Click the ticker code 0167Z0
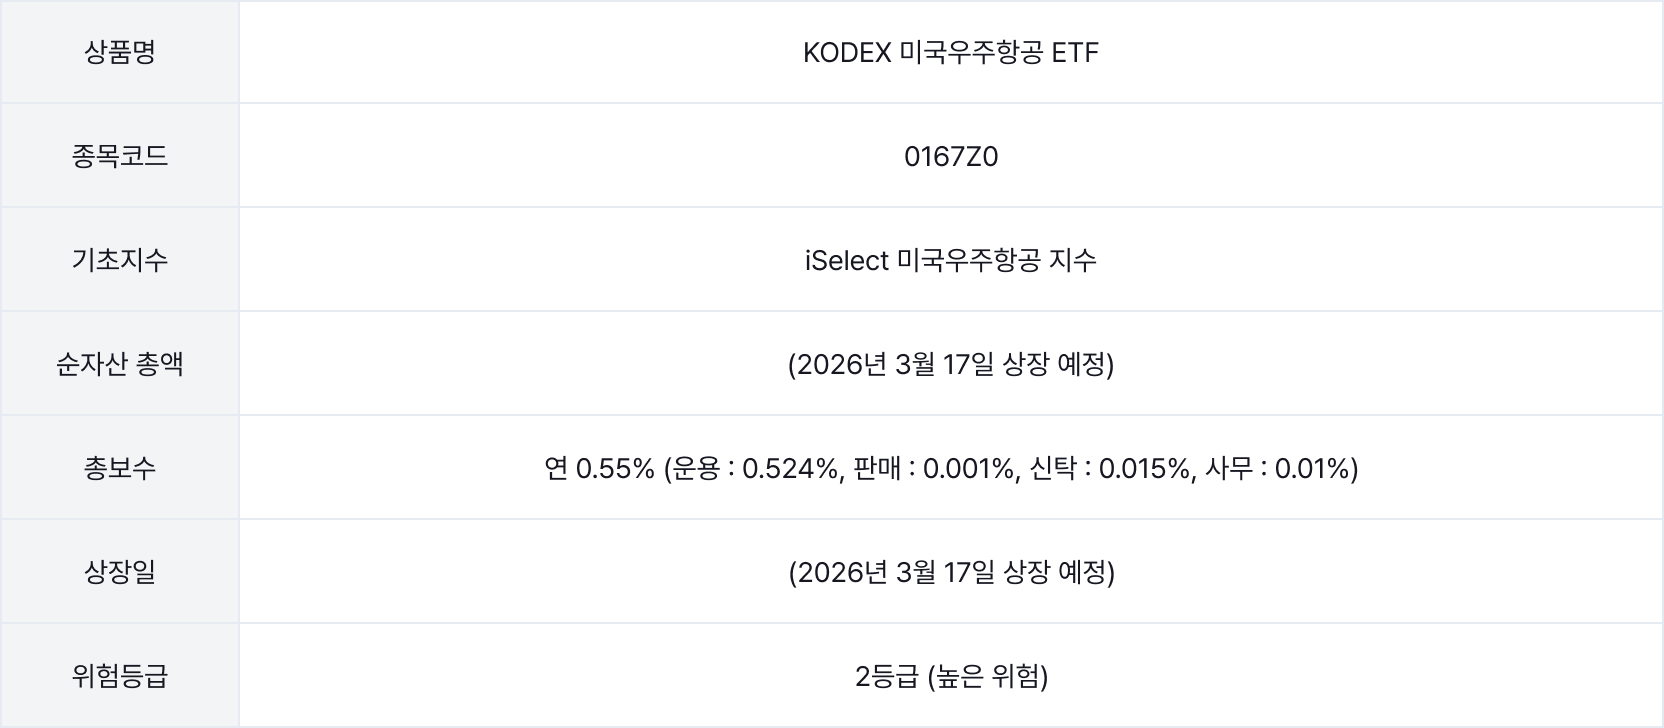Image resolution: width=1664 pixels, height=728 pixels. coord(951,157)
